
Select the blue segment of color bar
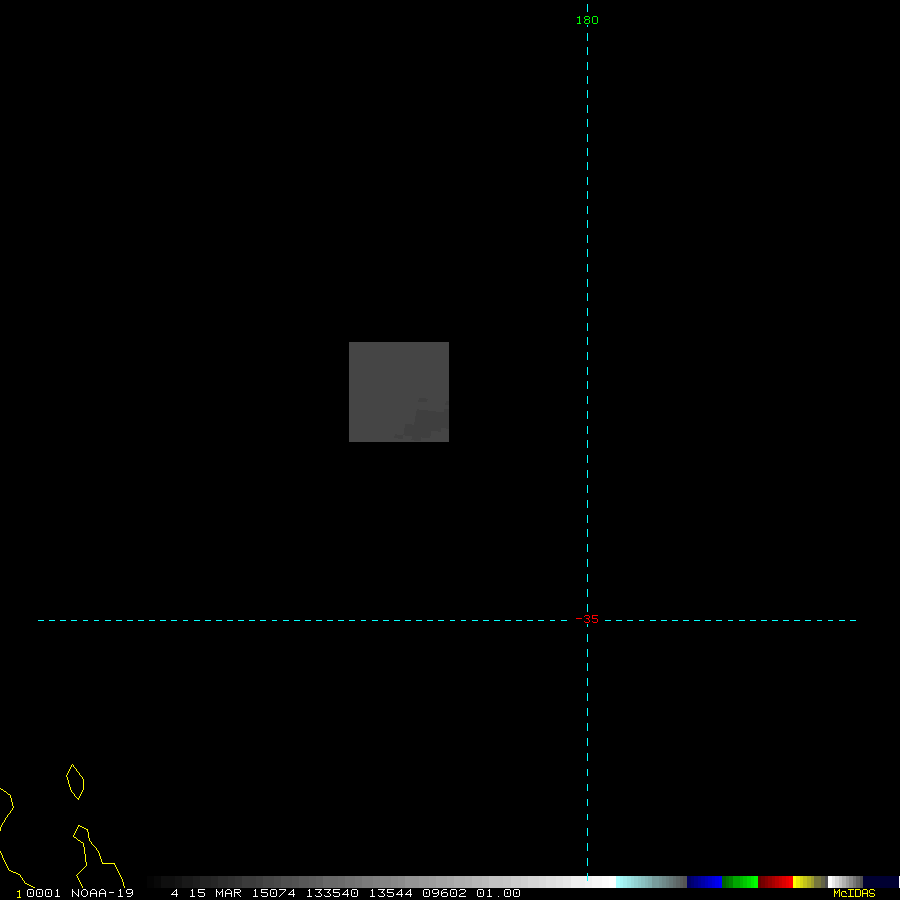pos(704,882)
